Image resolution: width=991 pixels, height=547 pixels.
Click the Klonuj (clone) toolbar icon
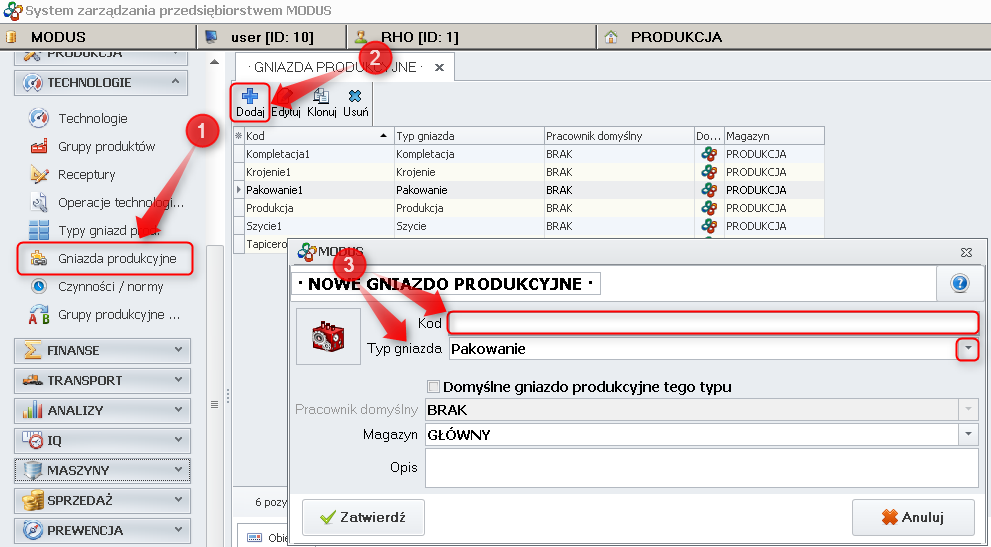pyautogui.click(x=321, y=96)
